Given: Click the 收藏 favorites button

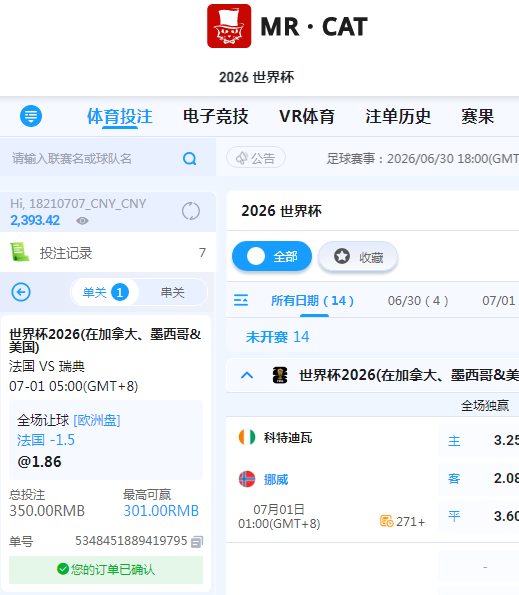Looking at the screenshot, I should [x=358, y=257].
